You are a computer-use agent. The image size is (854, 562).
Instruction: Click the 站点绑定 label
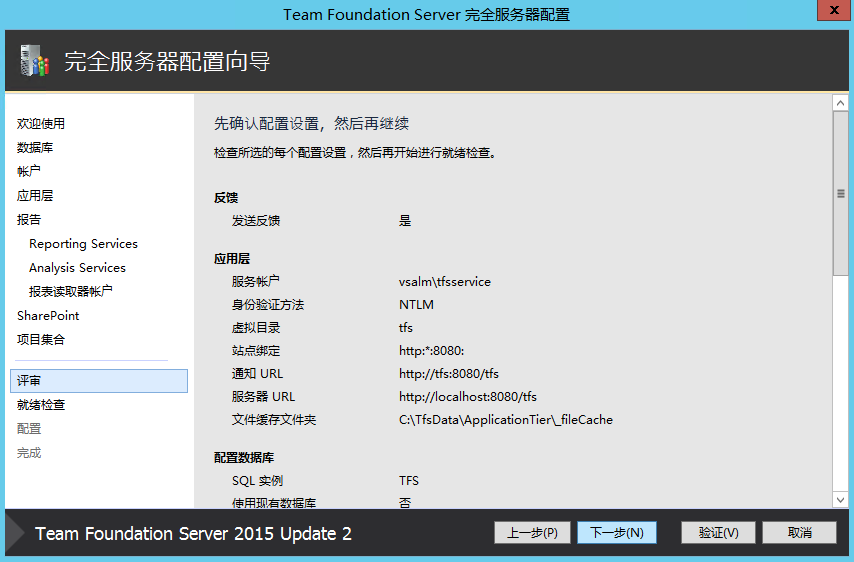(255, 350)
